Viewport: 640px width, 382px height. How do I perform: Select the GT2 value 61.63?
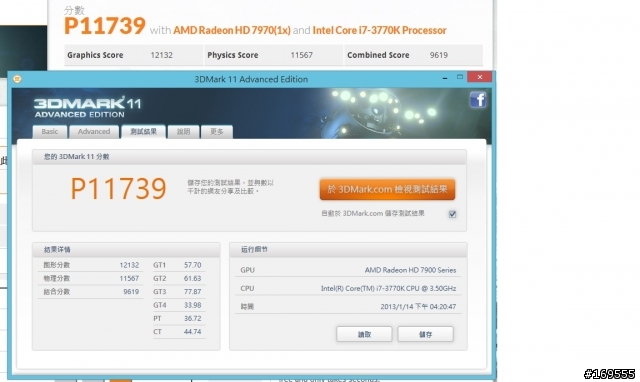(x=193, y=278)
